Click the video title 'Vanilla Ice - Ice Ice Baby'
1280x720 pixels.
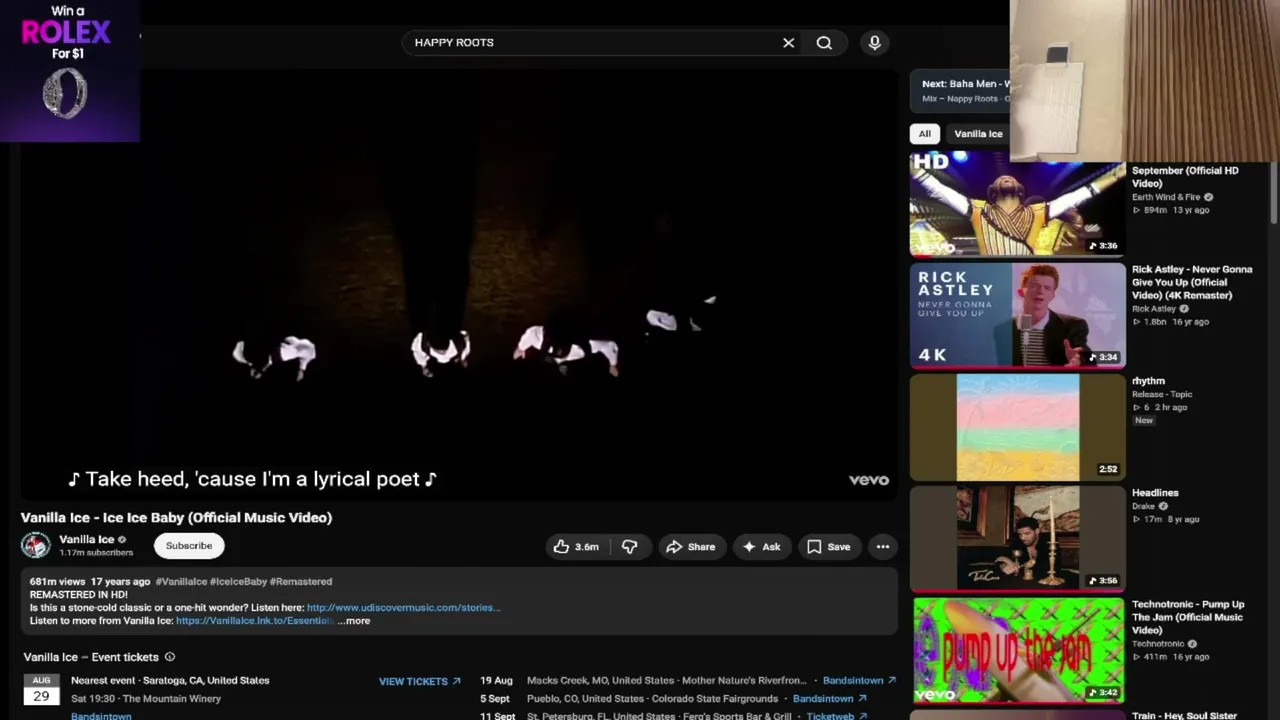point(176,518)
